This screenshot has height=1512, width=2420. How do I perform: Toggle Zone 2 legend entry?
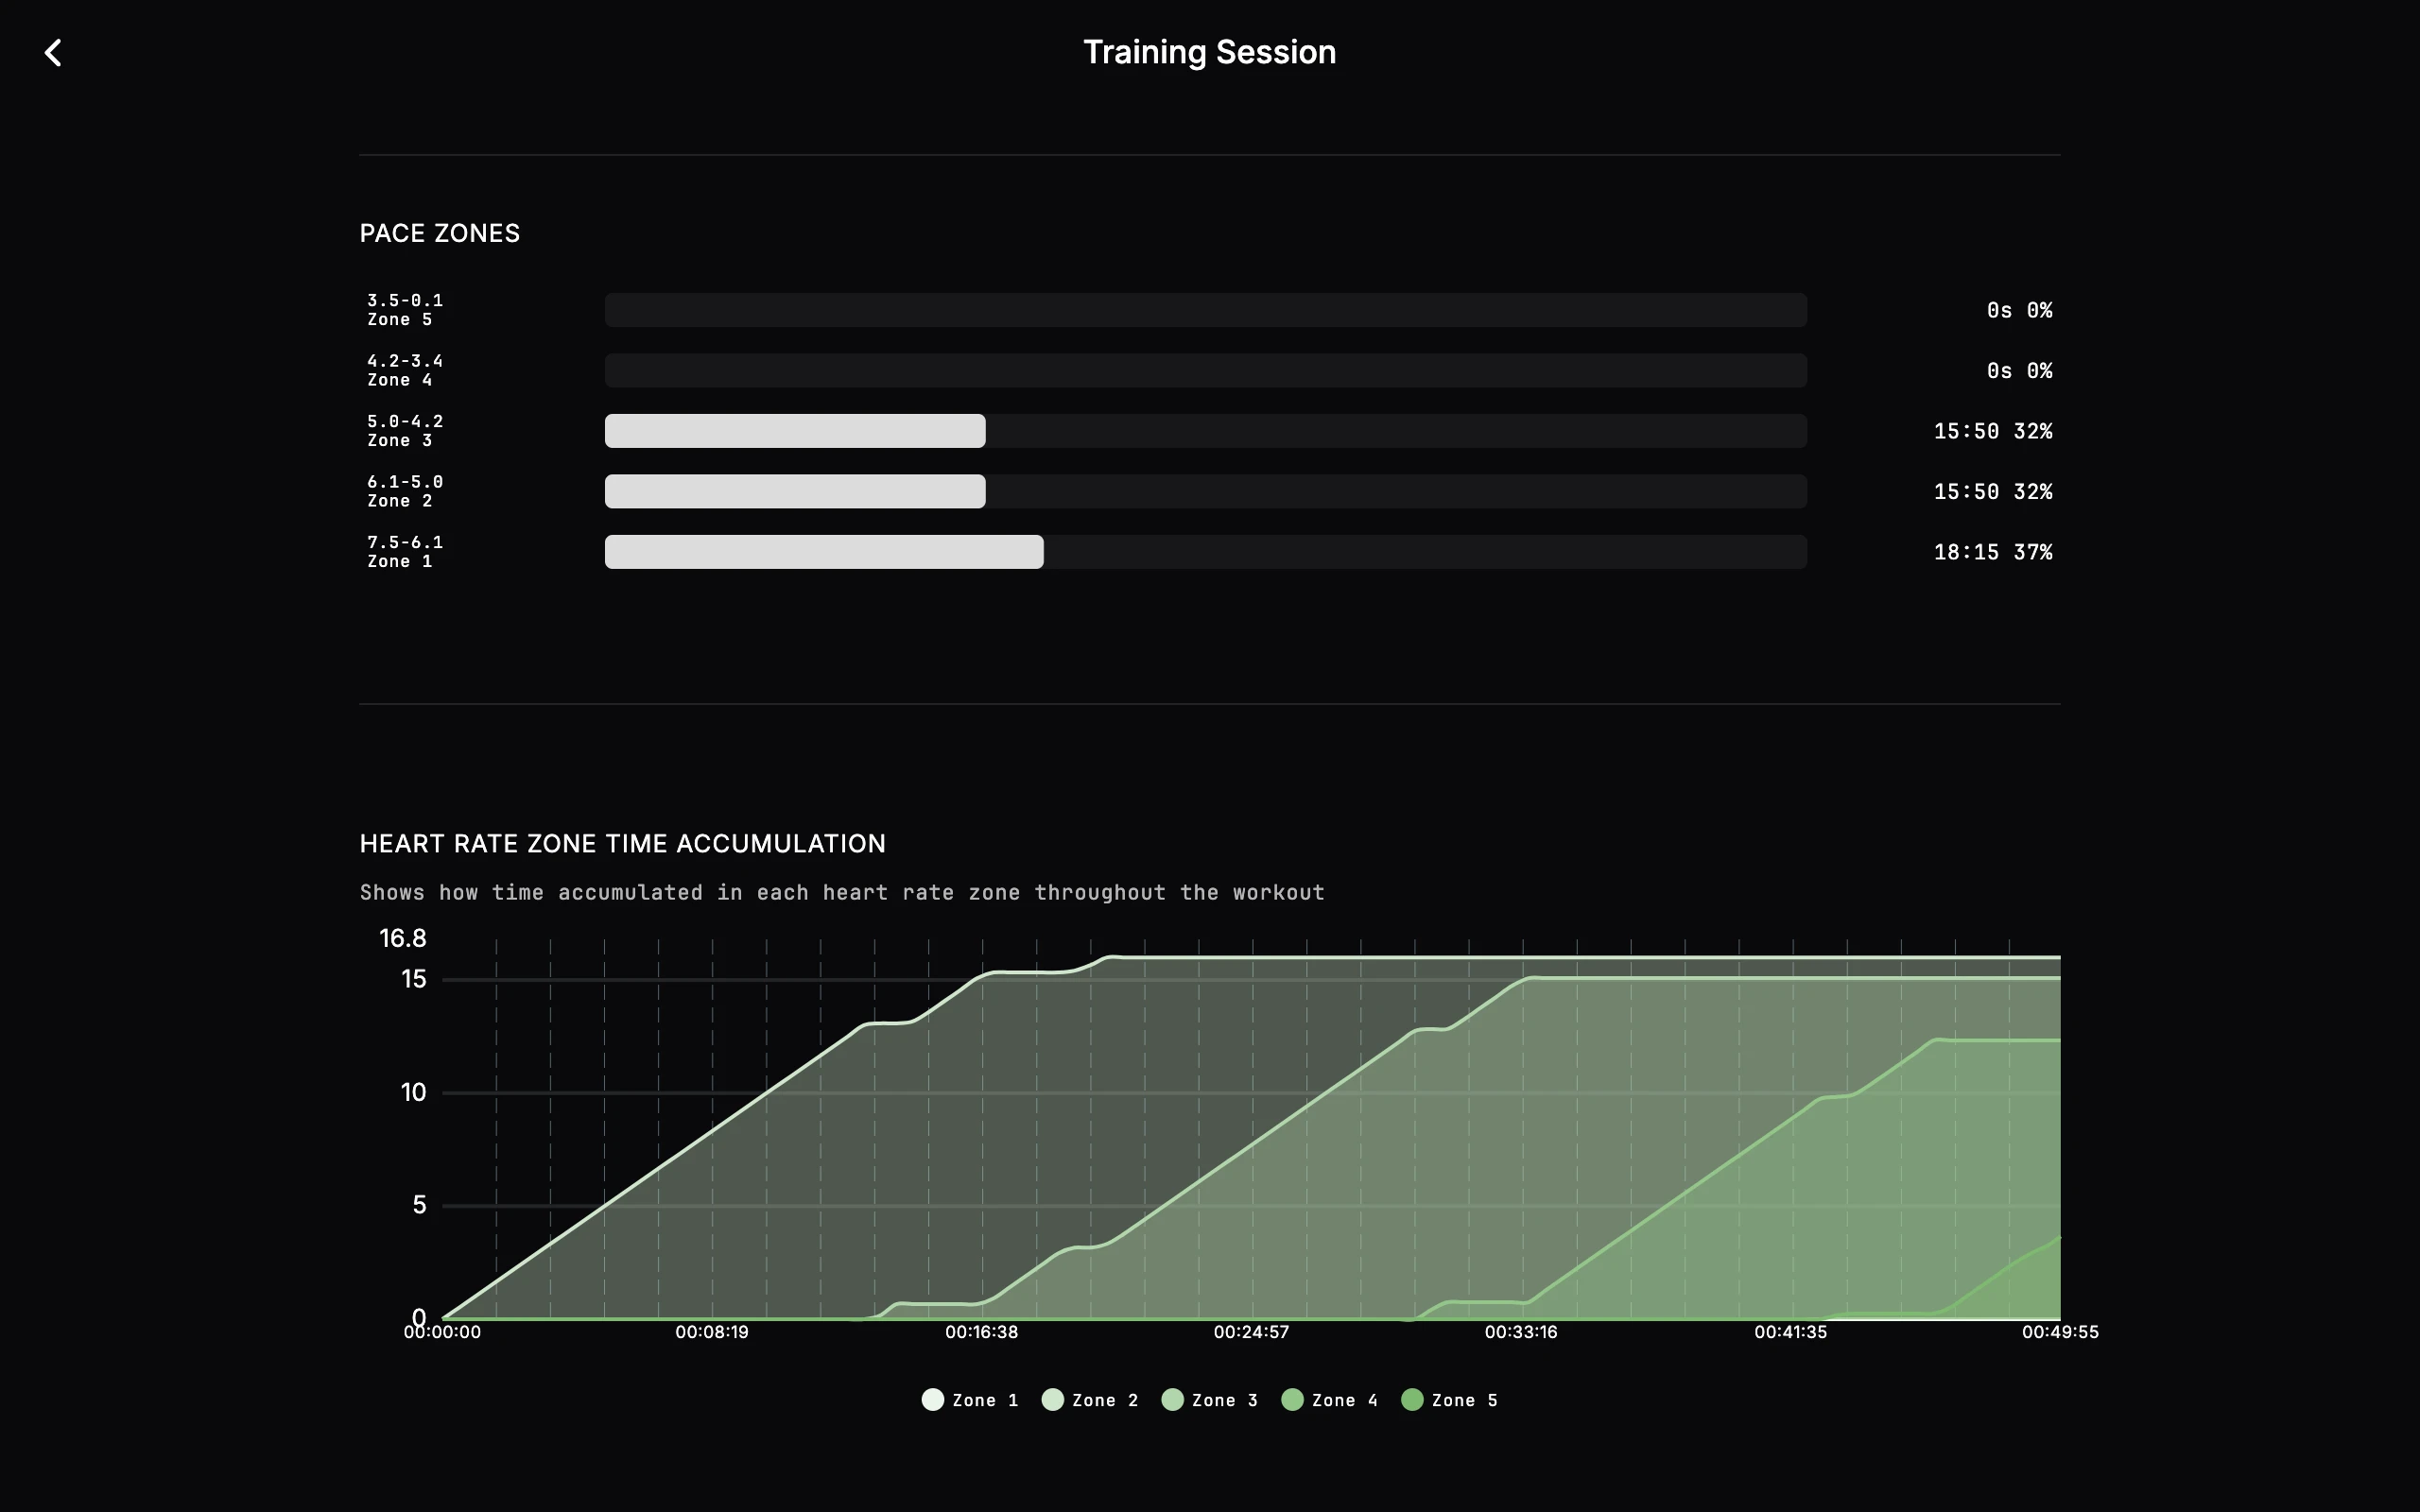1090,1400
